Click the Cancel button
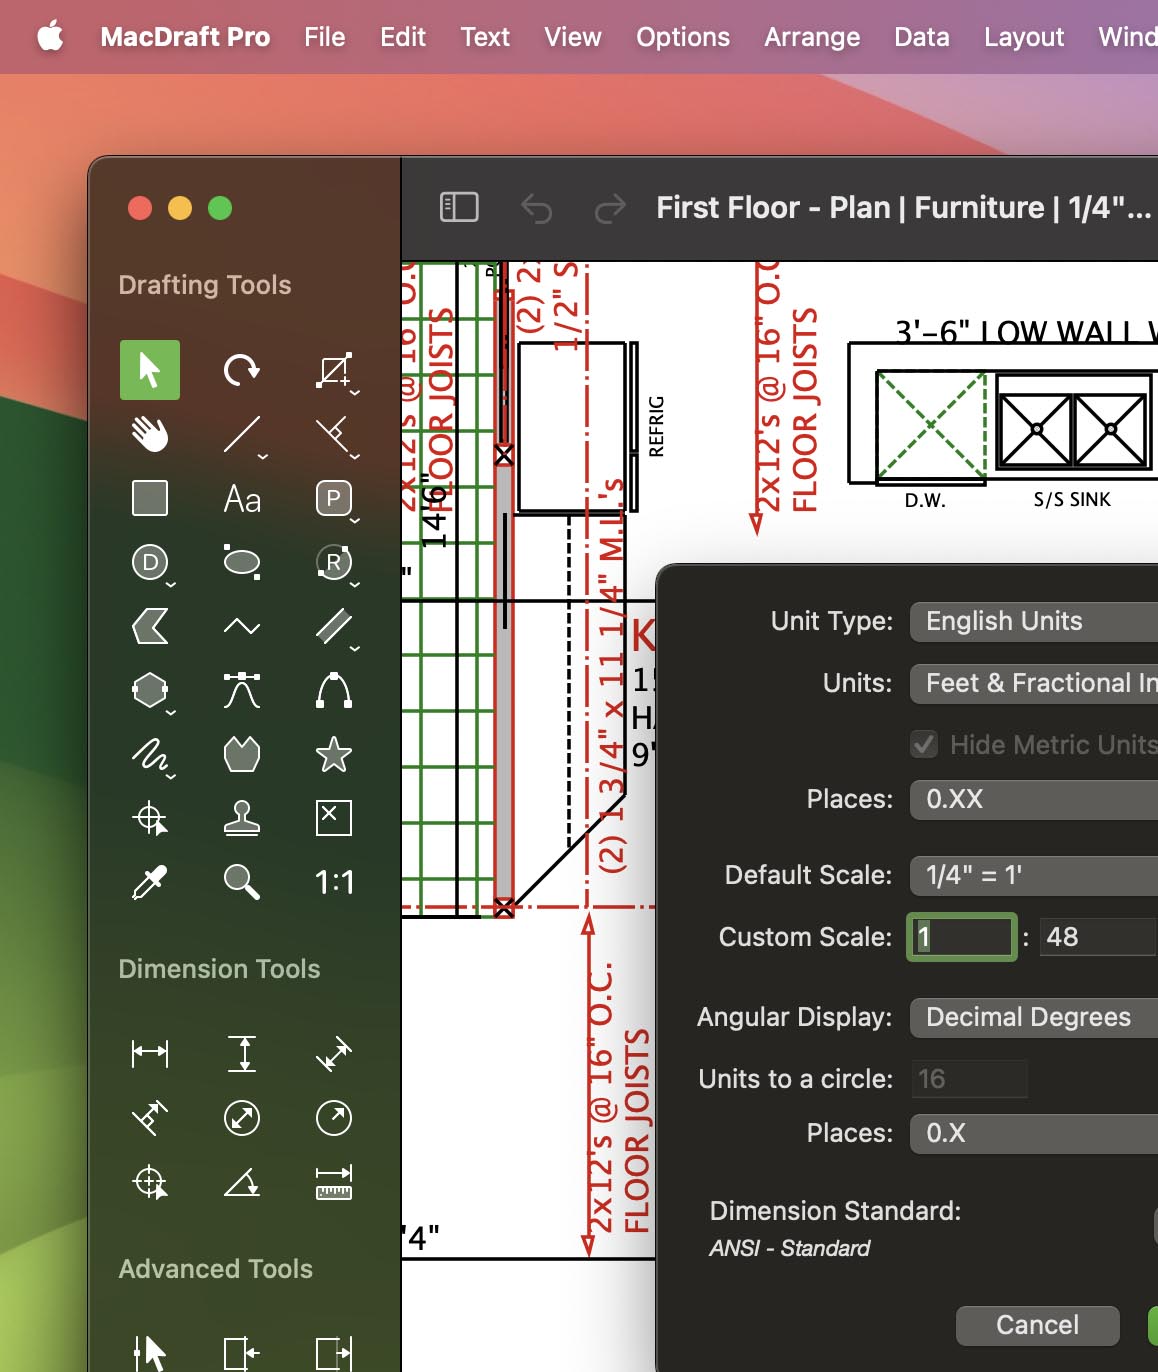The image size is (1158, 1372). pos(1037,1325)
